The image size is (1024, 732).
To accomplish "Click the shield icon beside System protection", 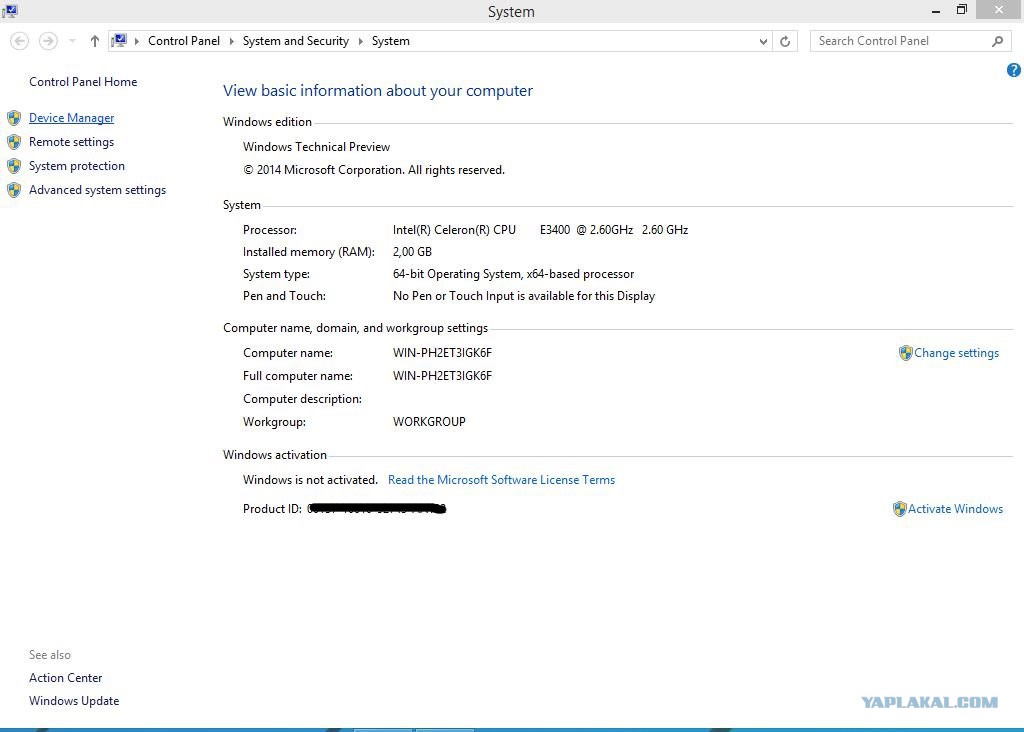I will [14, 166].
